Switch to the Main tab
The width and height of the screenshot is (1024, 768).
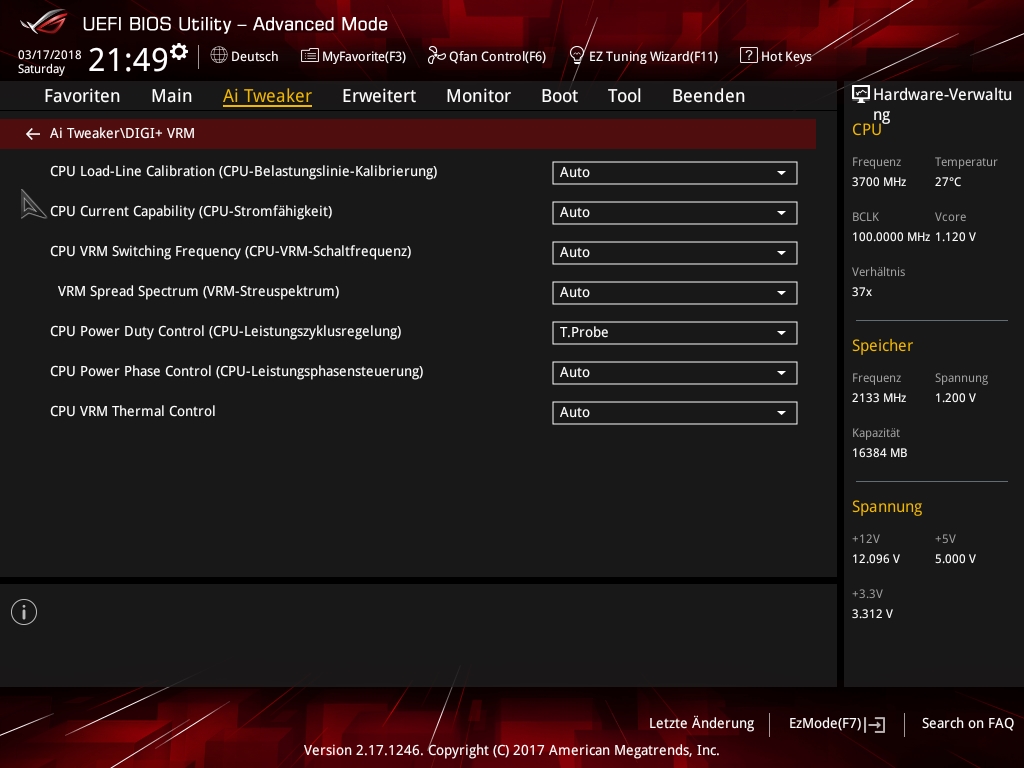[172, 96]
